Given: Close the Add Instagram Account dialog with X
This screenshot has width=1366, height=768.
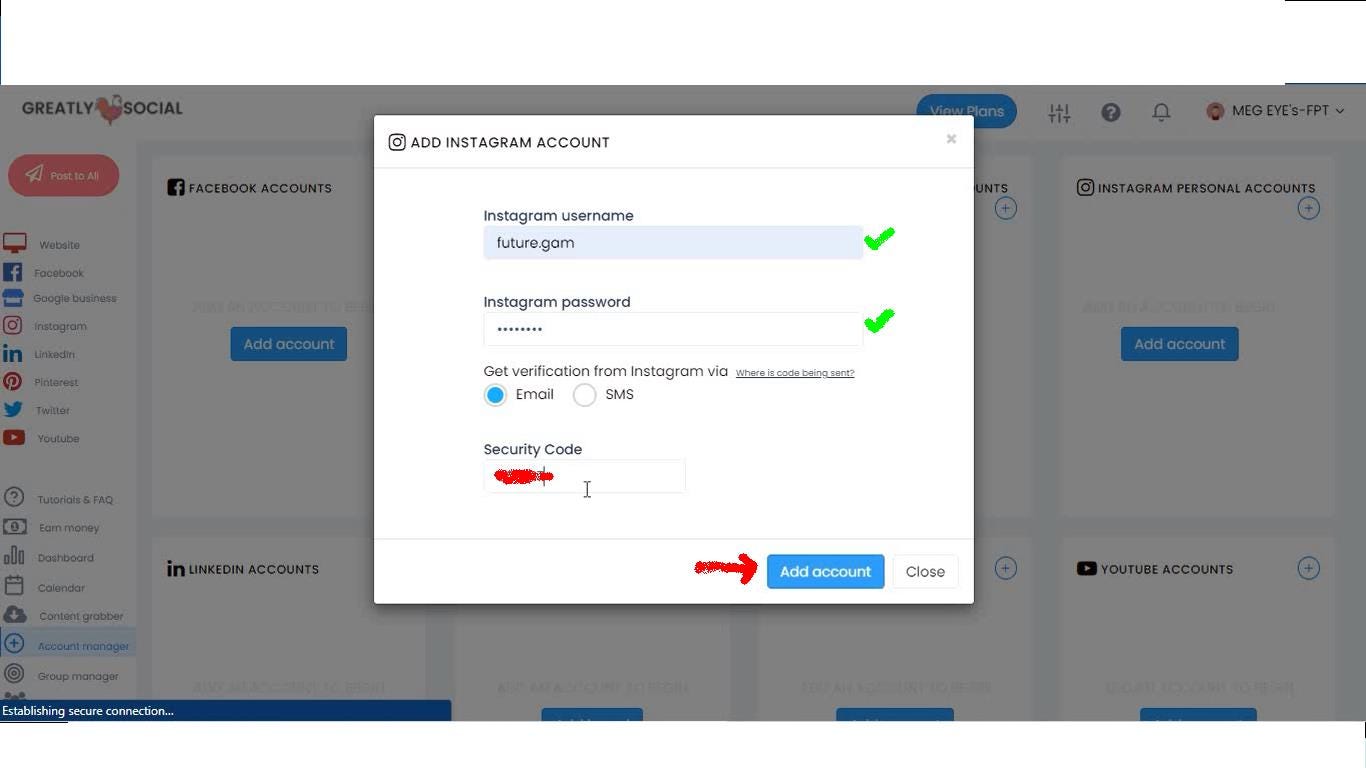Looking at the screenshot, I should [951, 139].
